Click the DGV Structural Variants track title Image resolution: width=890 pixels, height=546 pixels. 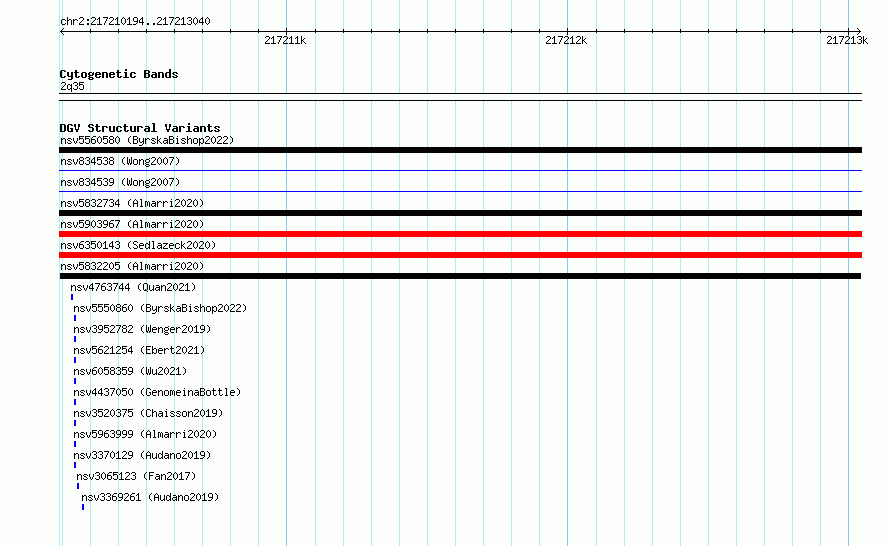coord(140,128)
